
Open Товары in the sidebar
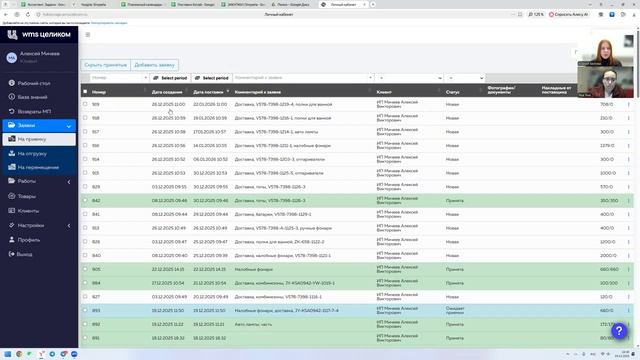27,196
